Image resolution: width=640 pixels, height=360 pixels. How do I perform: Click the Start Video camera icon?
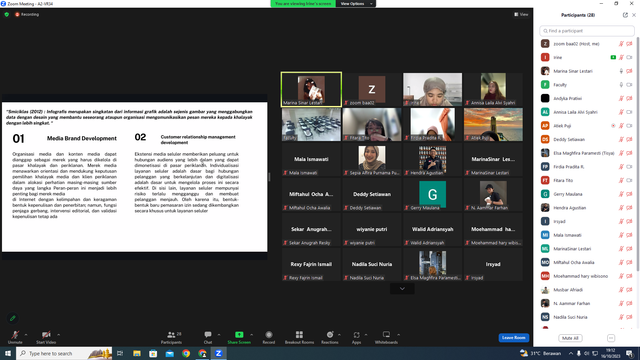click(46, 335)
